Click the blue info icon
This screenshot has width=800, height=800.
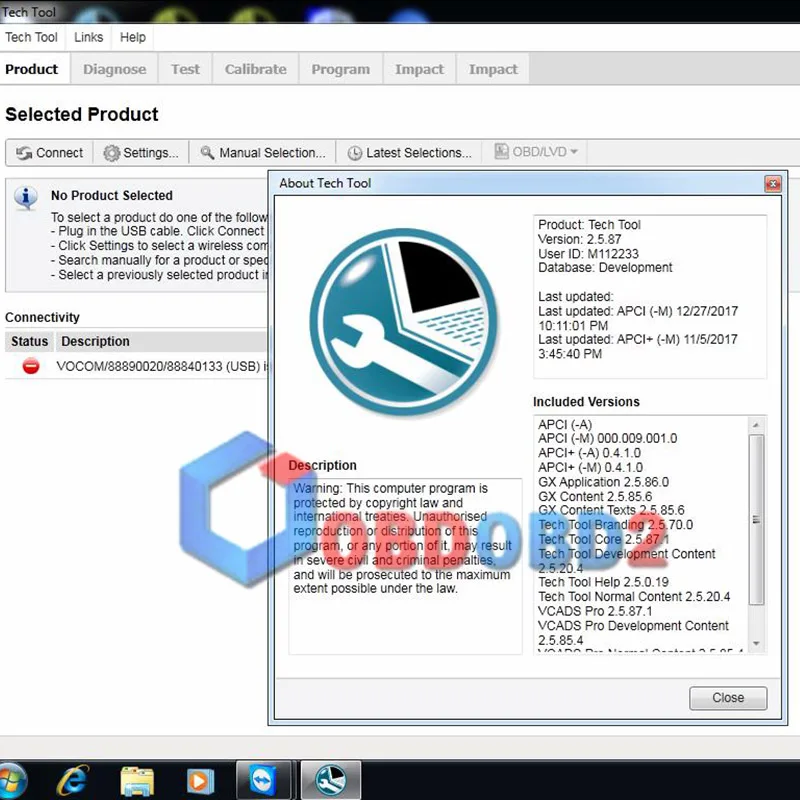[26, 197]
